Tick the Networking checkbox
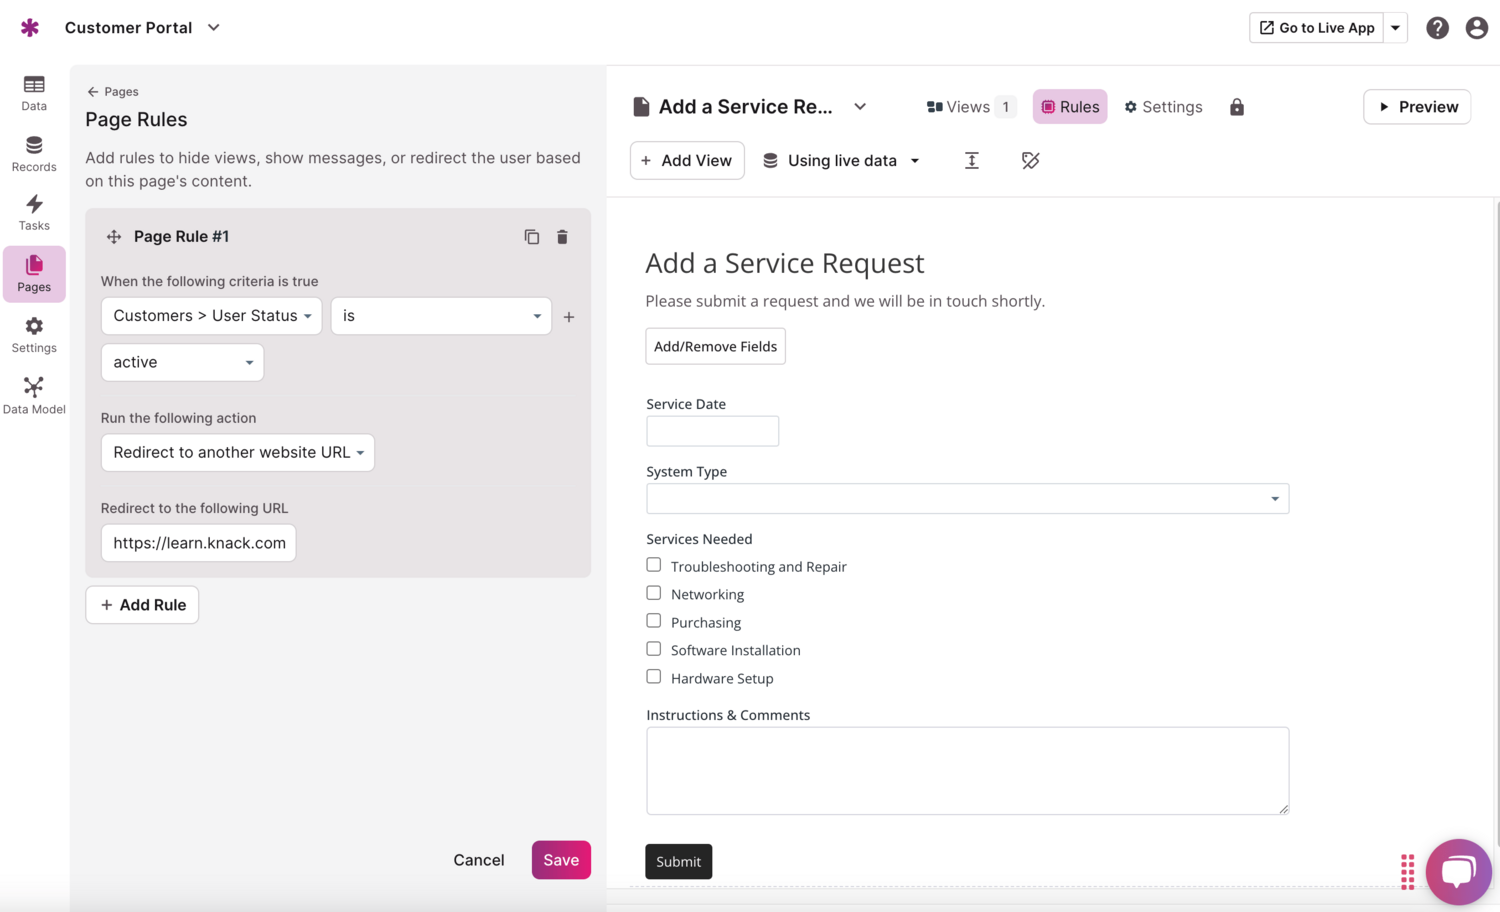Screen dimensions: 1500x912 pos(654,593)
